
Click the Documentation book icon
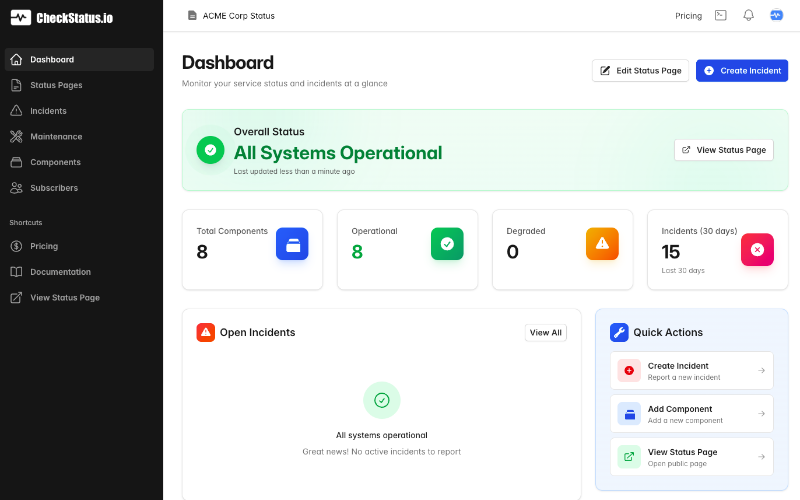tap(16, 272)
